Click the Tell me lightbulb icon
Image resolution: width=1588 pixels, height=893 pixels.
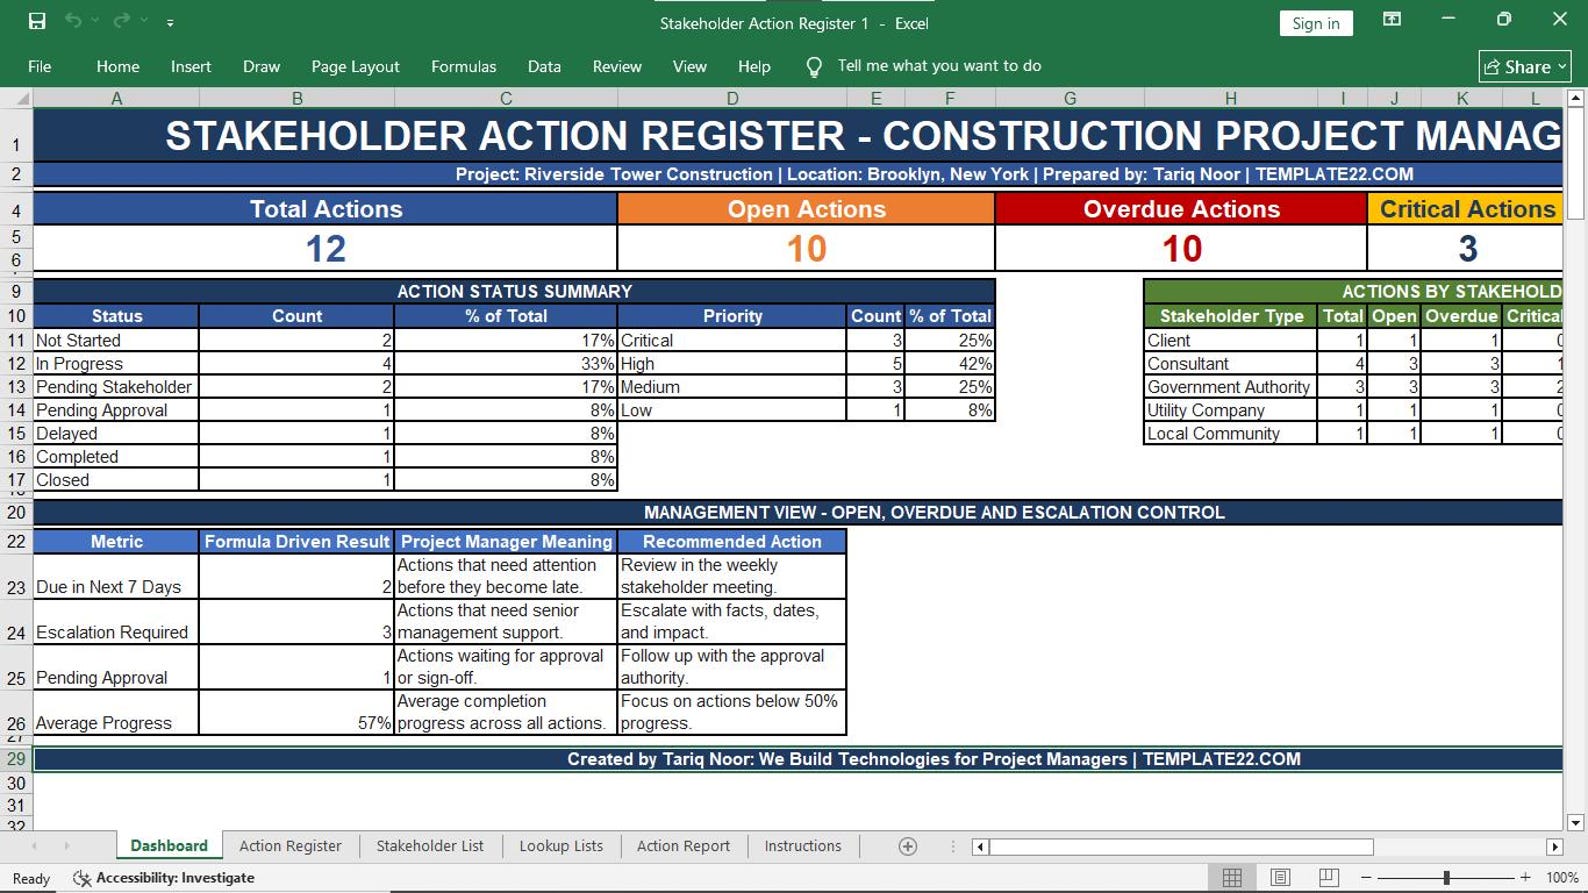[x=814, y=66]
